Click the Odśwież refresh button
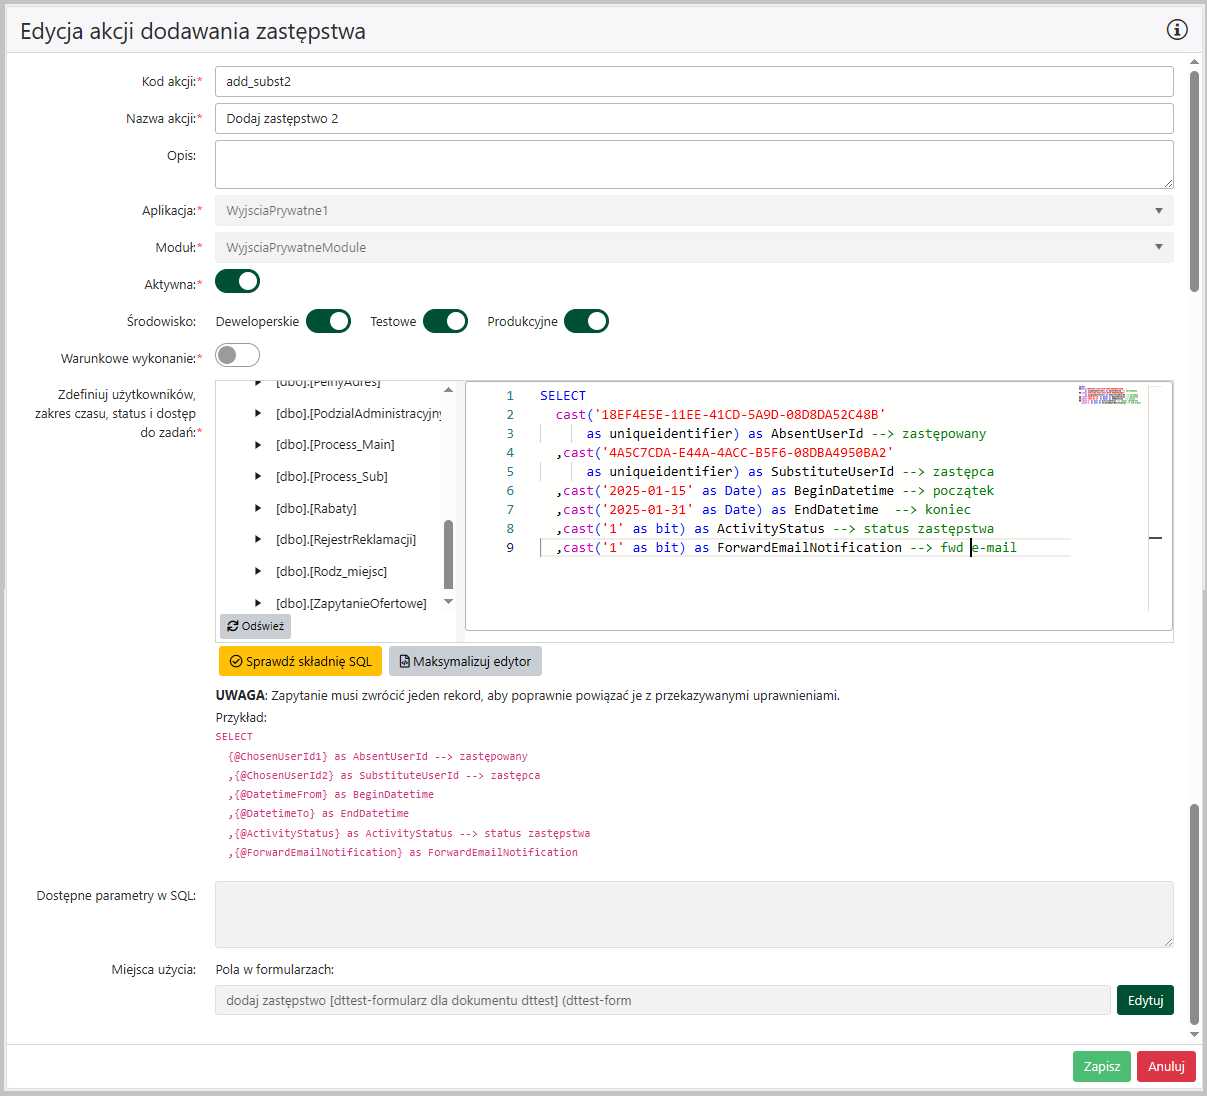 (x=255, y=626)
